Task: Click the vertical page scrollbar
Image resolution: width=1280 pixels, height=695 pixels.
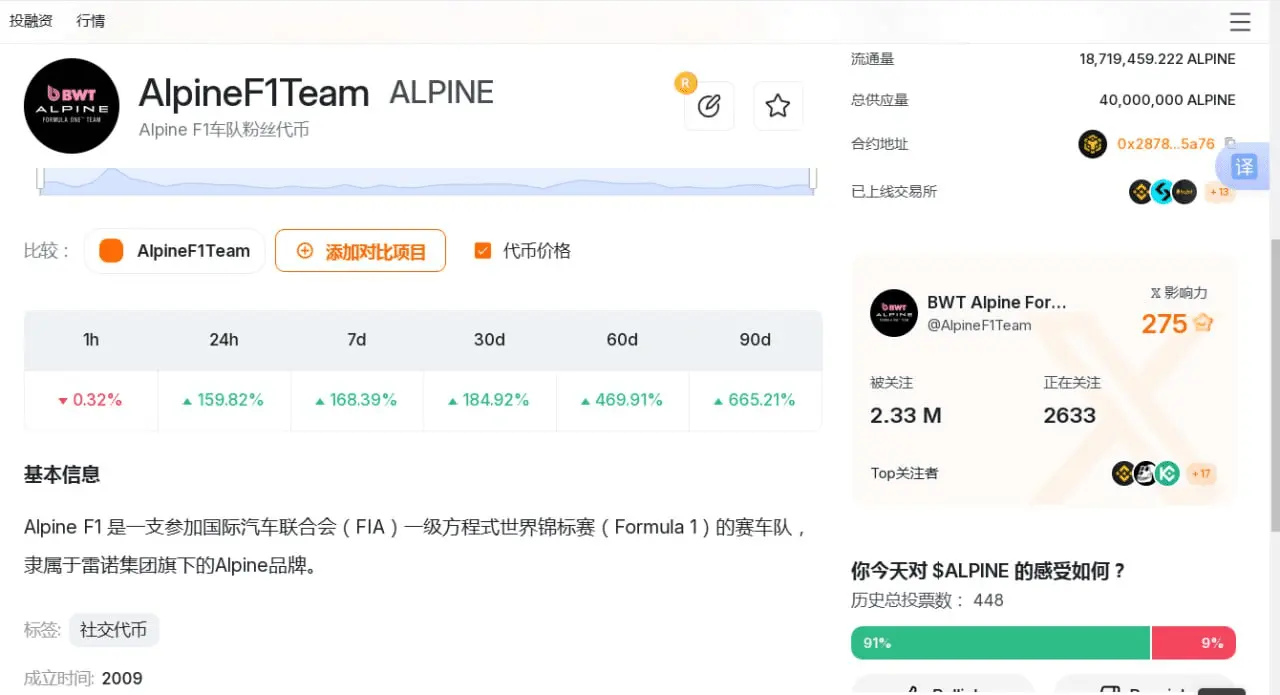Action: coord(1274,385)
